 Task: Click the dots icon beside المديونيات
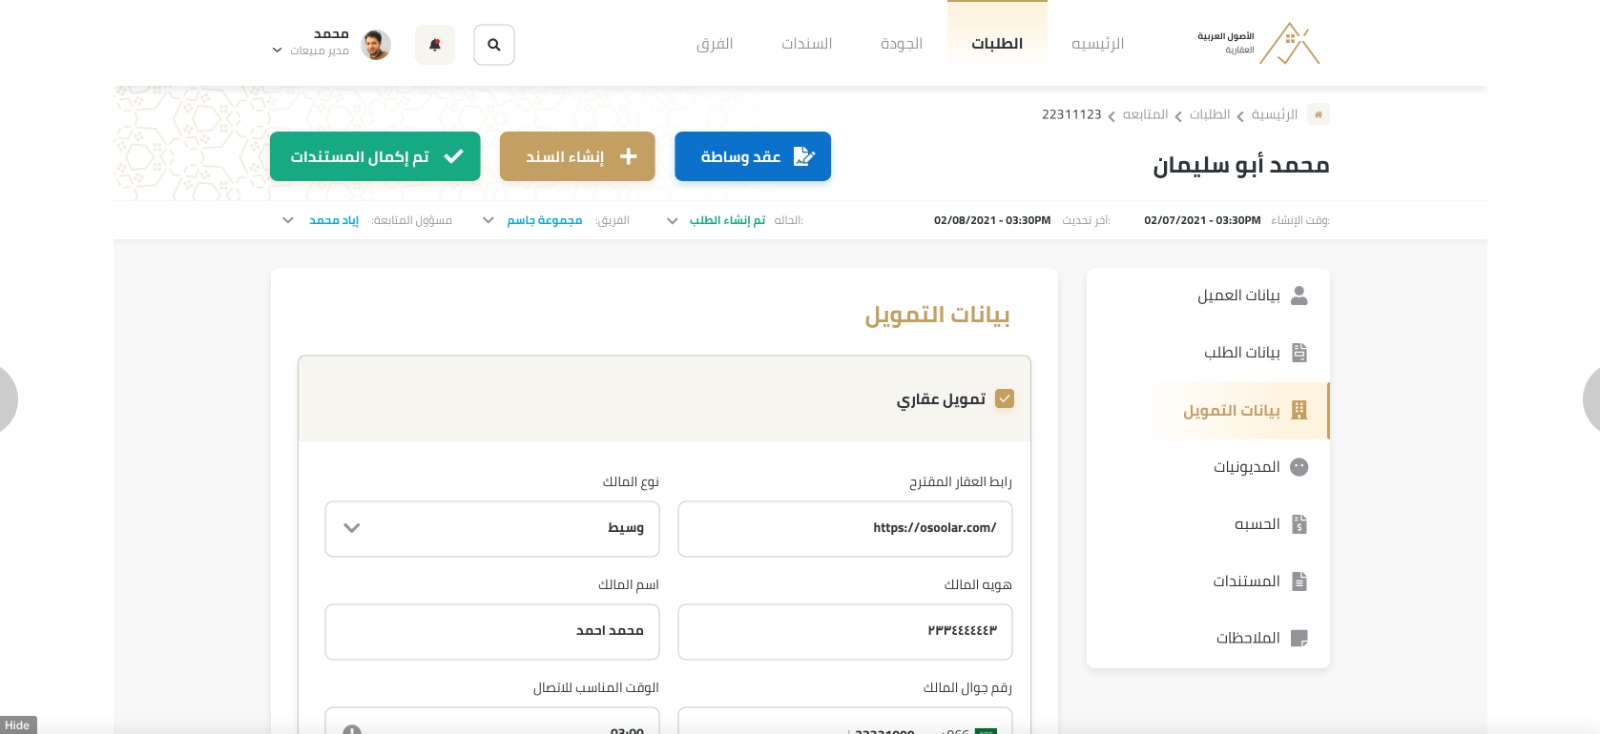1299,467
